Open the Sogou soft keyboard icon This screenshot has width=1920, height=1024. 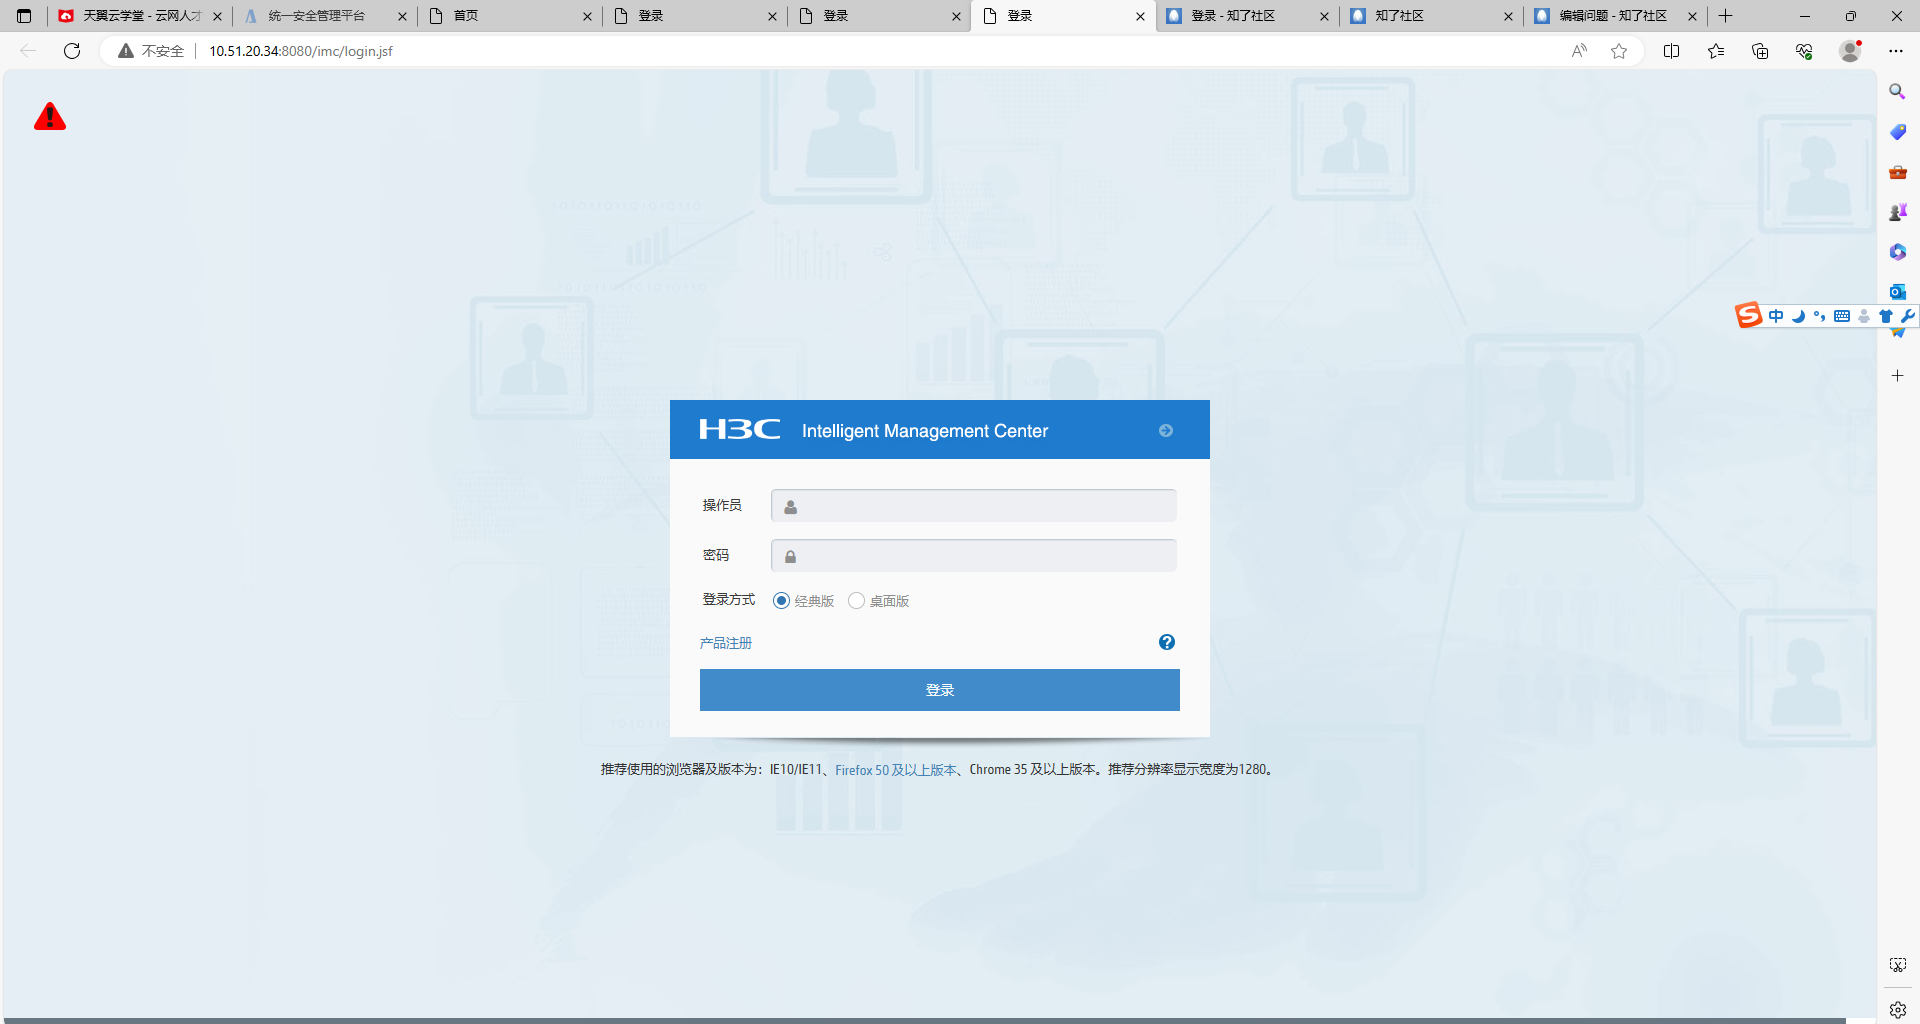(1842, 316)
